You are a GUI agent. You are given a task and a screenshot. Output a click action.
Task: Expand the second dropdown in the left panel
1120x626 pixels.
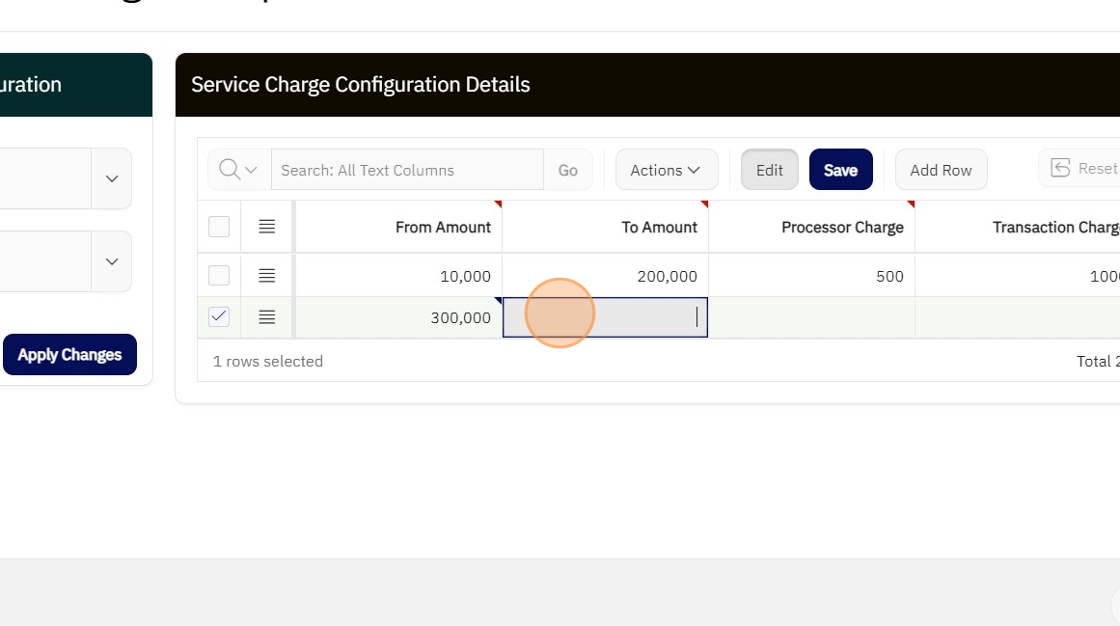[112, 261]
